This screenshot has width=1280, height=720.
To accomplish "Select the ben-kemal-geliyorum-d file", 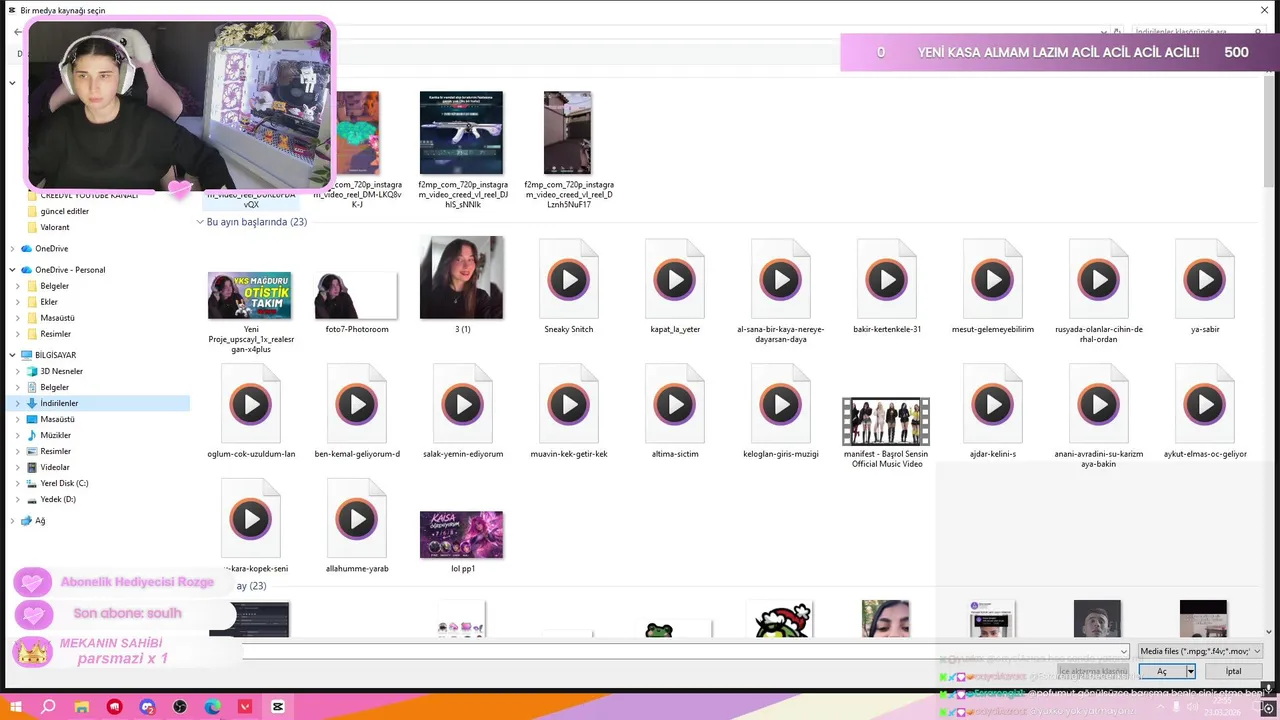I will click(x=357, y=411).
